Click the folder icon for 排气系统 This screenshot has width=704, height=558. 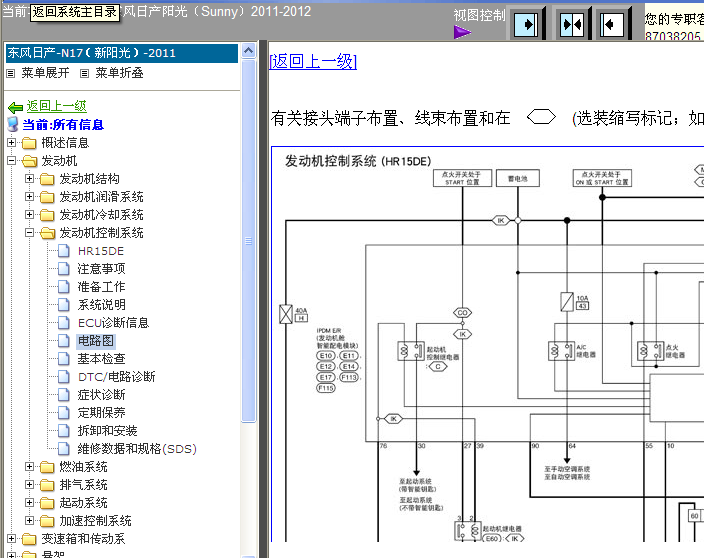pyautogui.click(x=47, y=485)
